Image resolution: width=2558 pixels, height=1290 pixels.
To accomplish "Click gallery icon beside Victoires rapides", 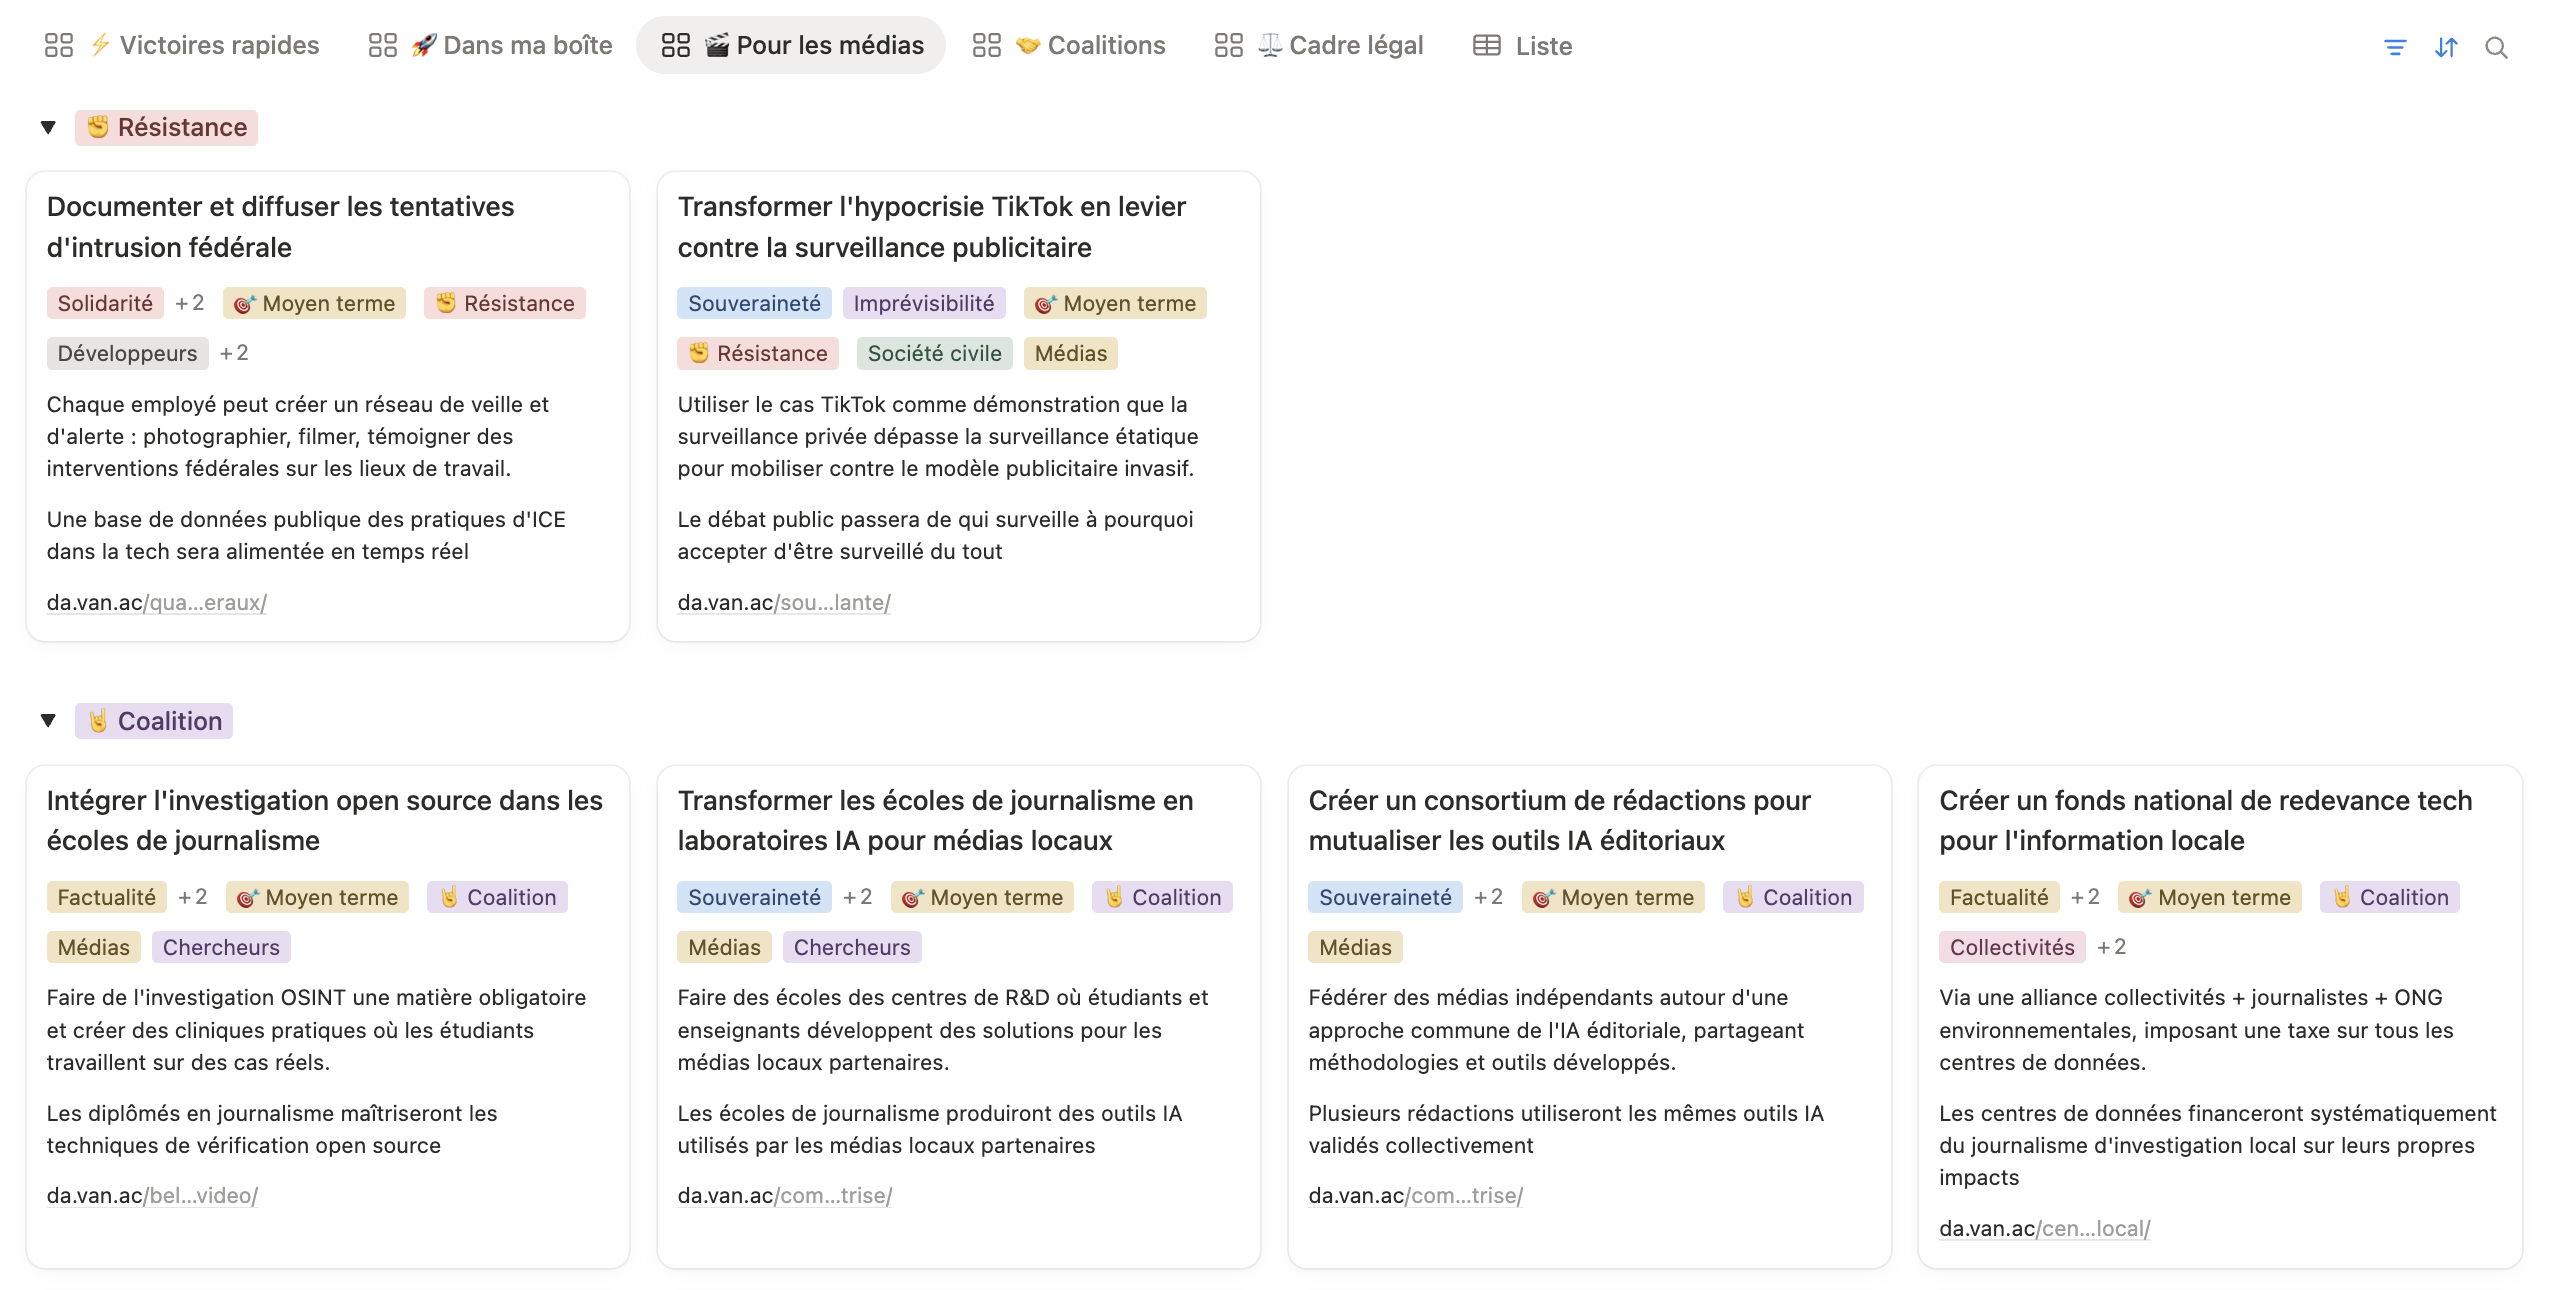I will (59, 45).
